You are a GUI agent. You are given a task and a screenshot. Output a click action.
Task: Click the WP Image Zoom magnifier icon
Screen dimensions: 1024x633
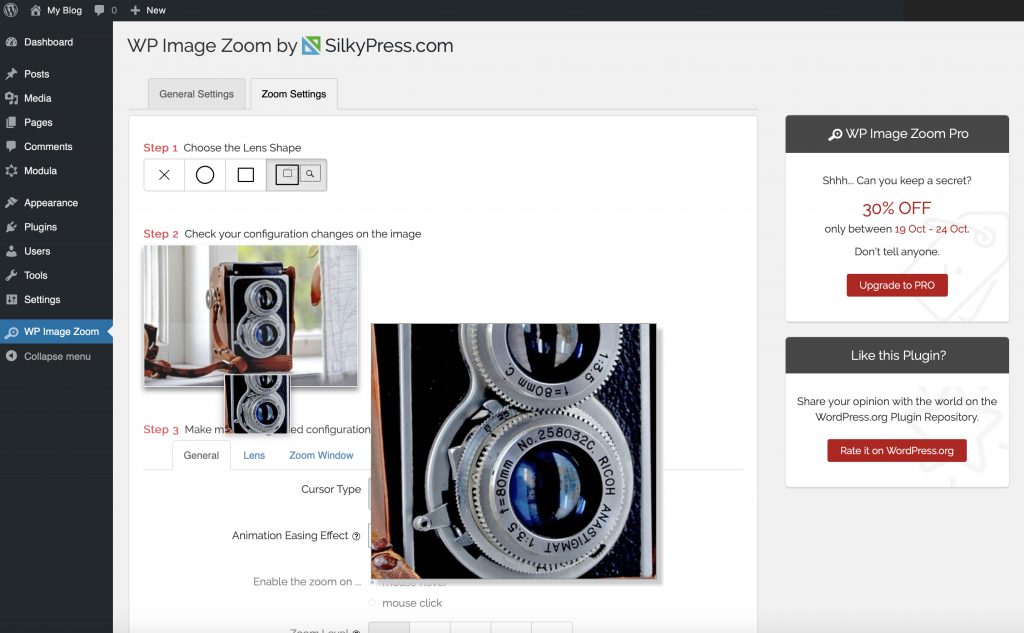pos(11,332)
